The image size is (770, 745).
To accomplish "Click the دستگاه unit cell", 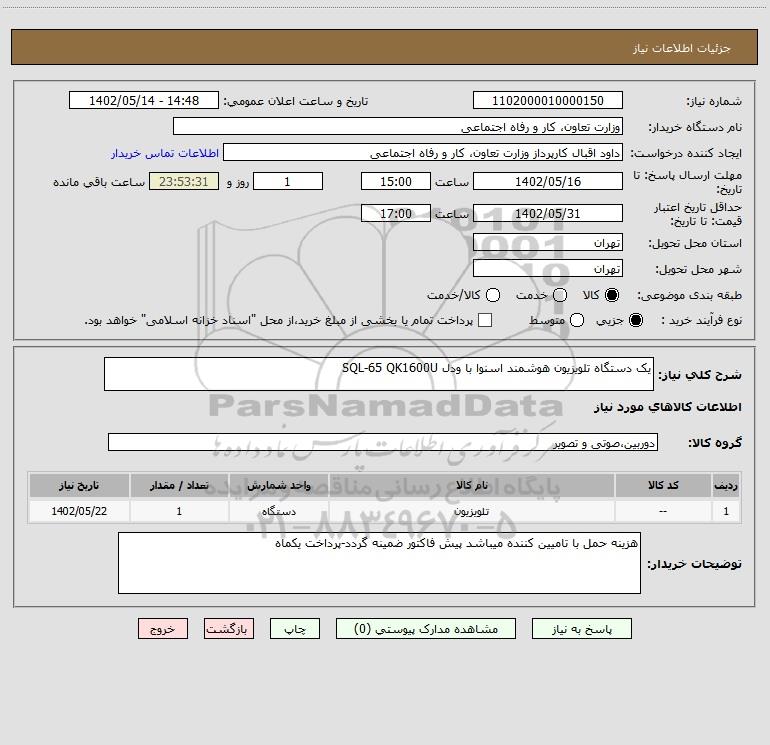I will [x=278, y=511].
